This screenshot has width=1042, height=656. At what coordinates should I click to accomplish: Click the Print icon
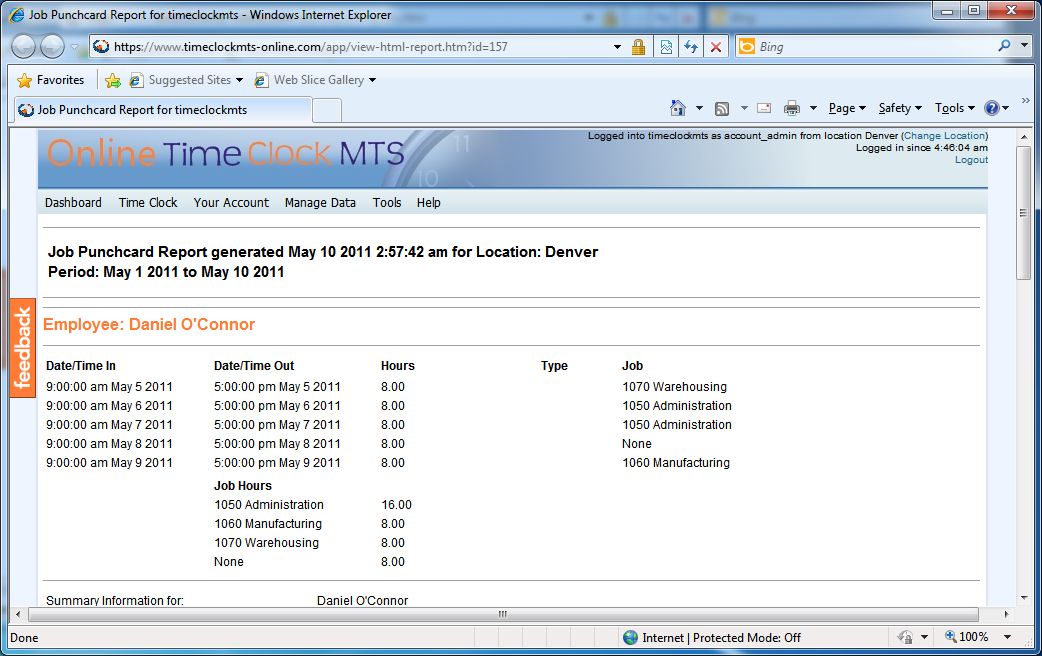[x=791, y=108]
